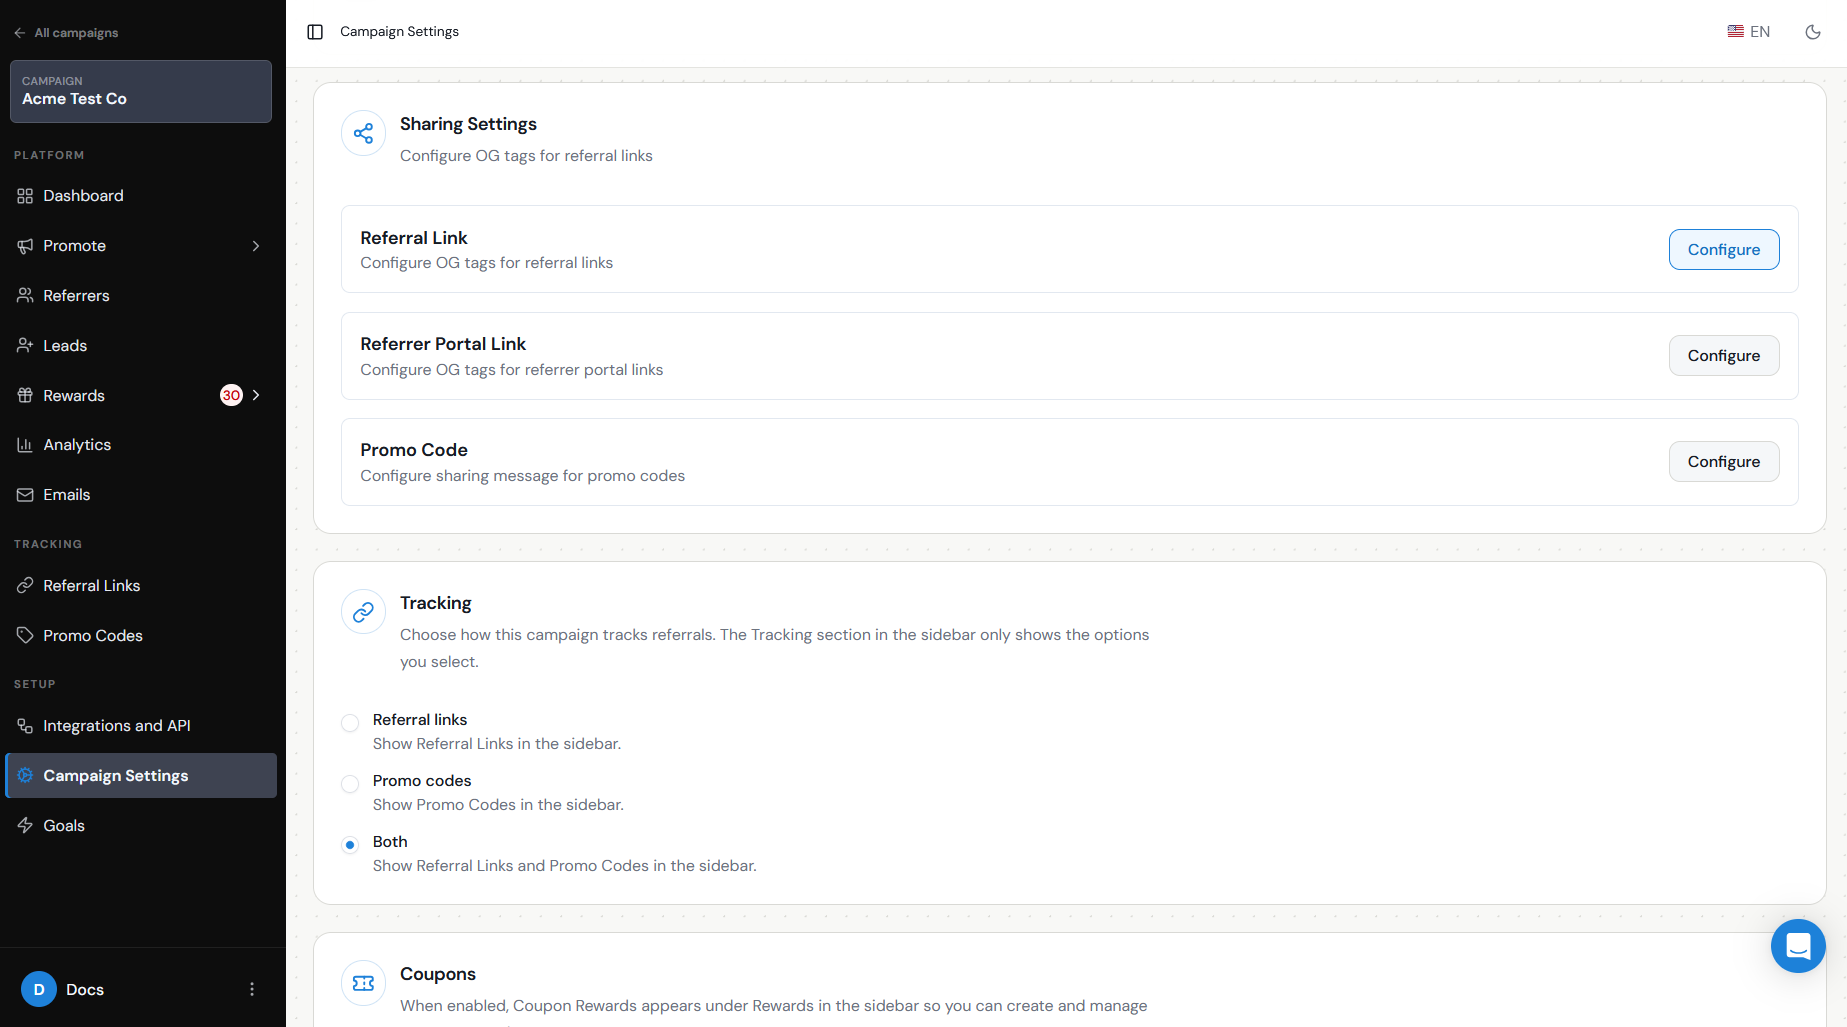
Task: Configure the Referral Link OG tags
Action: coord(1724,250)
